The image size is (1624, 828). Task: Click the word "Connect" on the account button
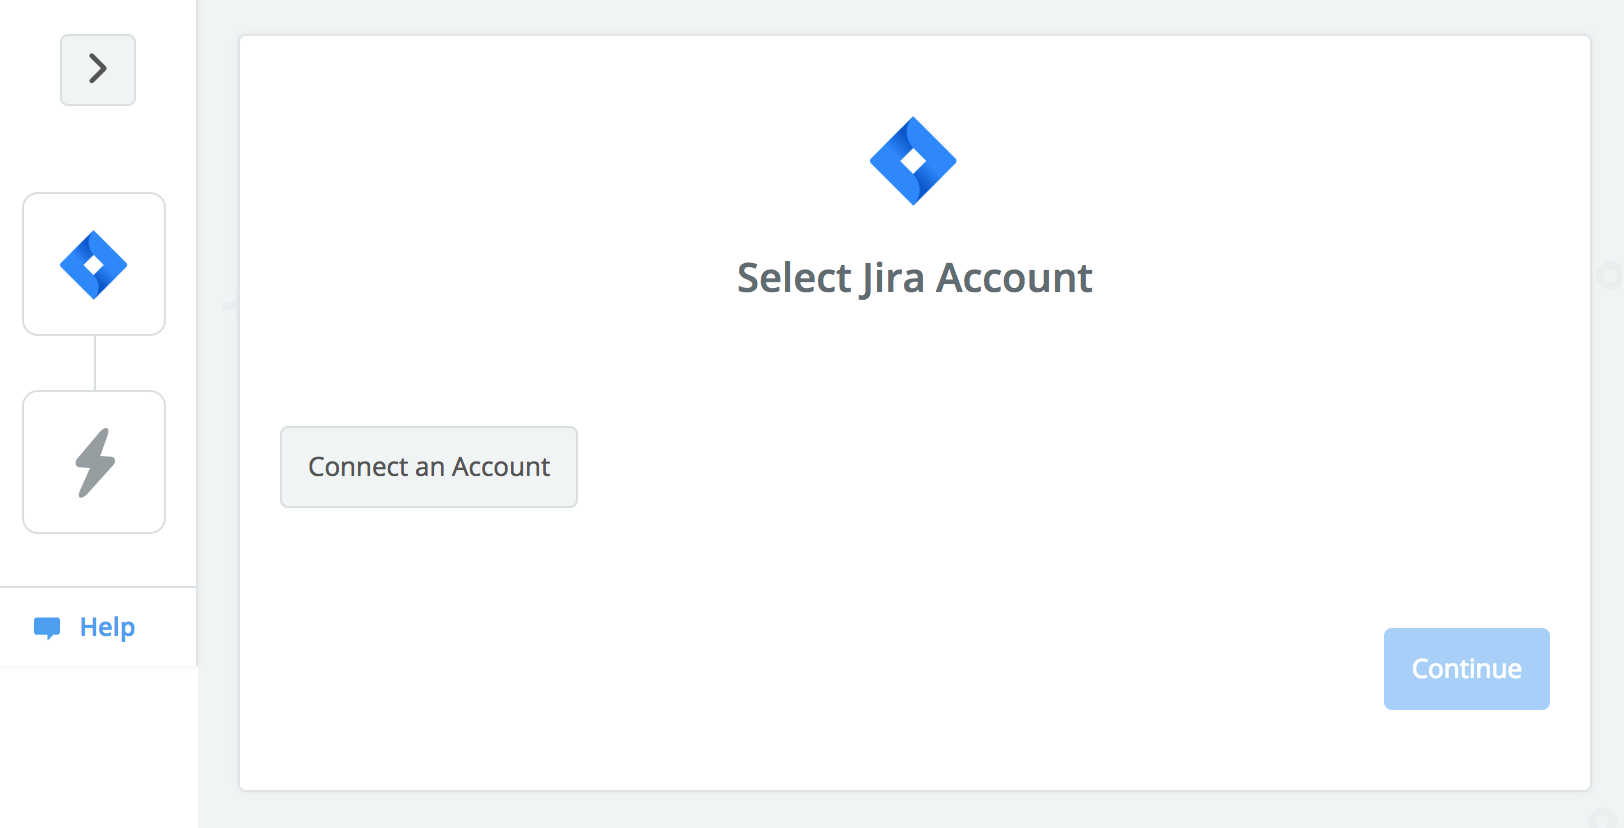click(358, 467)
